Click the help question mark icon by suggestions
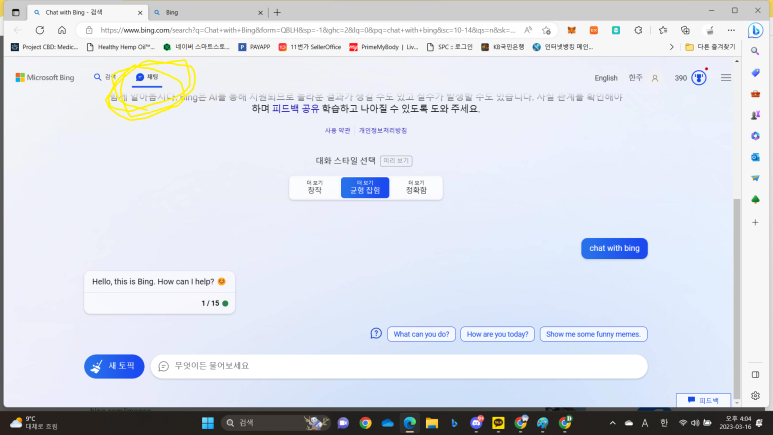 tap(376, 333)
